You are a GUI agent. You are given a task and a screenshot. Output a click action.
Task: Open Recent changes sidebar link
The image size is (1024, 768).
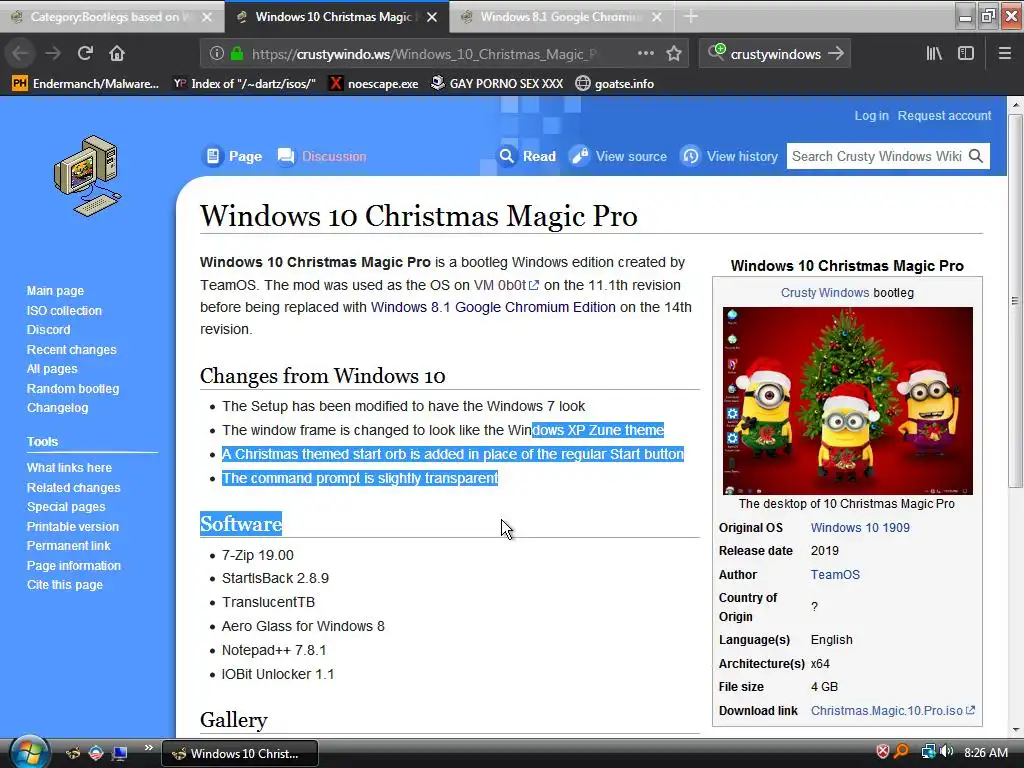click(72, 349)
